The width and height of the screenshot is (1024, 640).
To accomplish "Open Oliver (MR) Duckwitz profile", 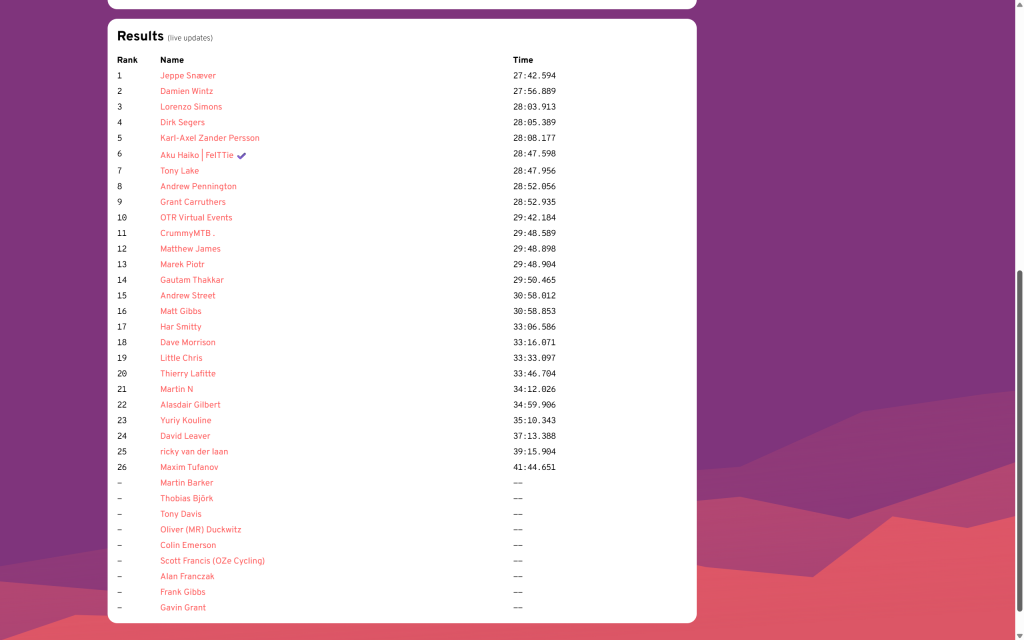I will [x=201, y=530].
